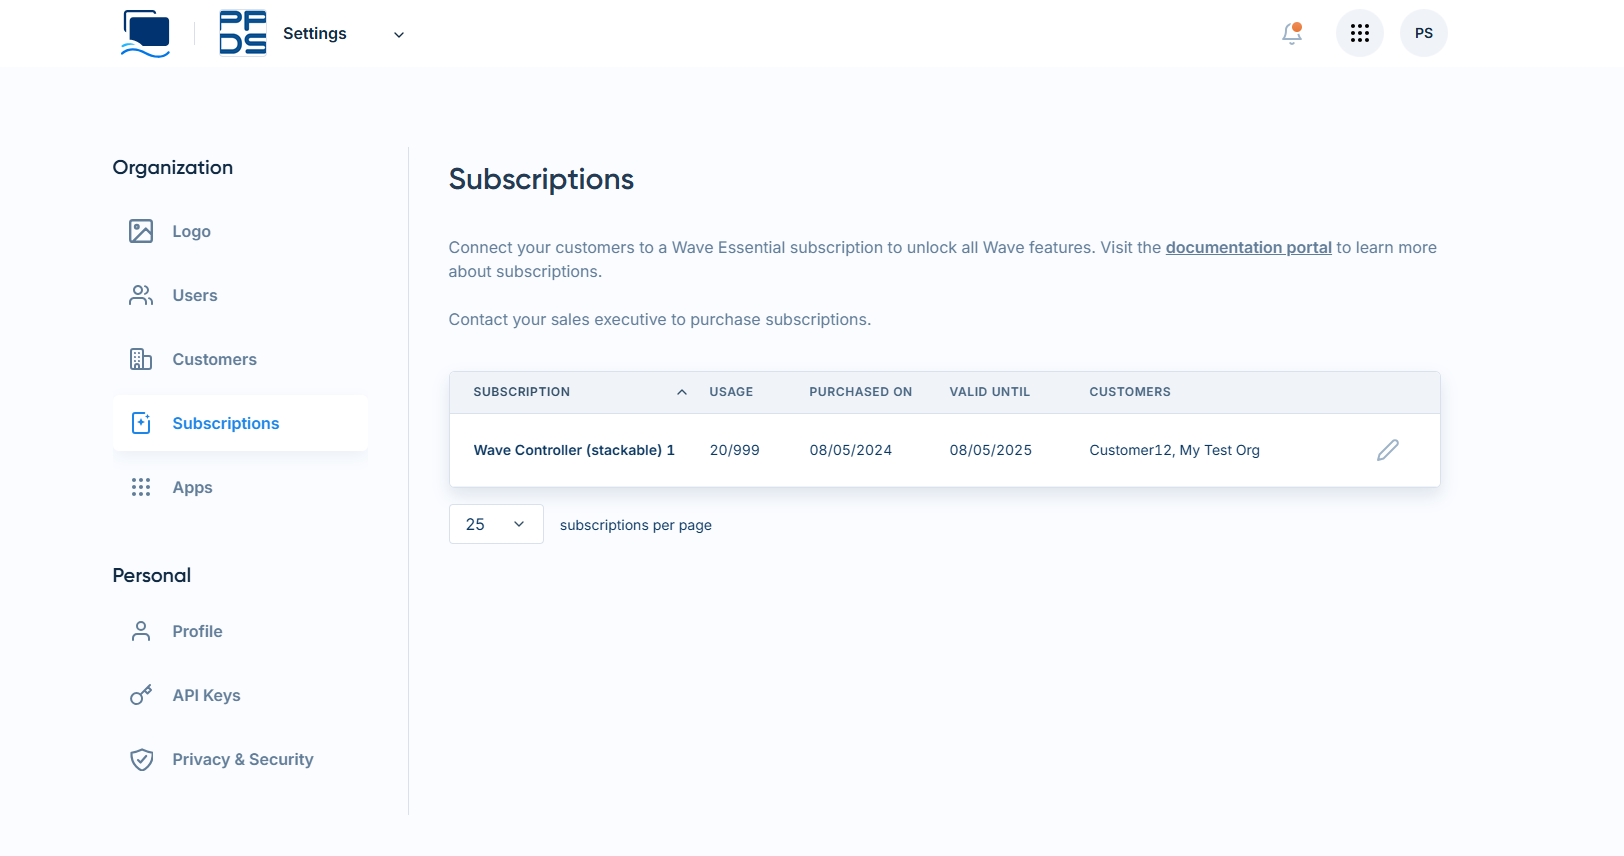Edit the Wave Controller subscription via pencil icon
This screenshot has width=1624, height=856.
click(x=1387, y=450)
